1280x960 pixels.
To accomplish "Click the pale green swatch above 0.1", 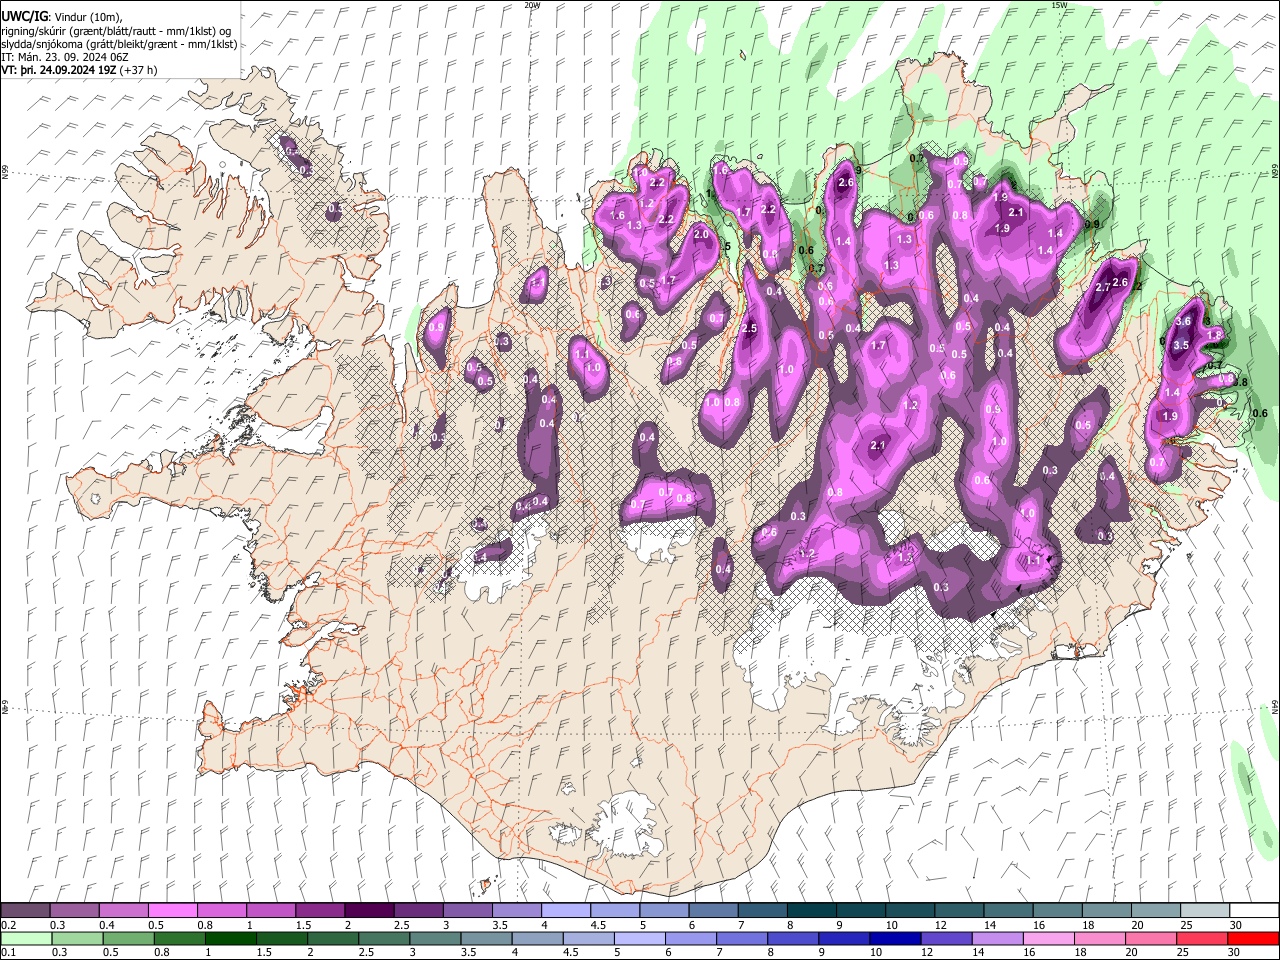I will click(x=26, y=939).
